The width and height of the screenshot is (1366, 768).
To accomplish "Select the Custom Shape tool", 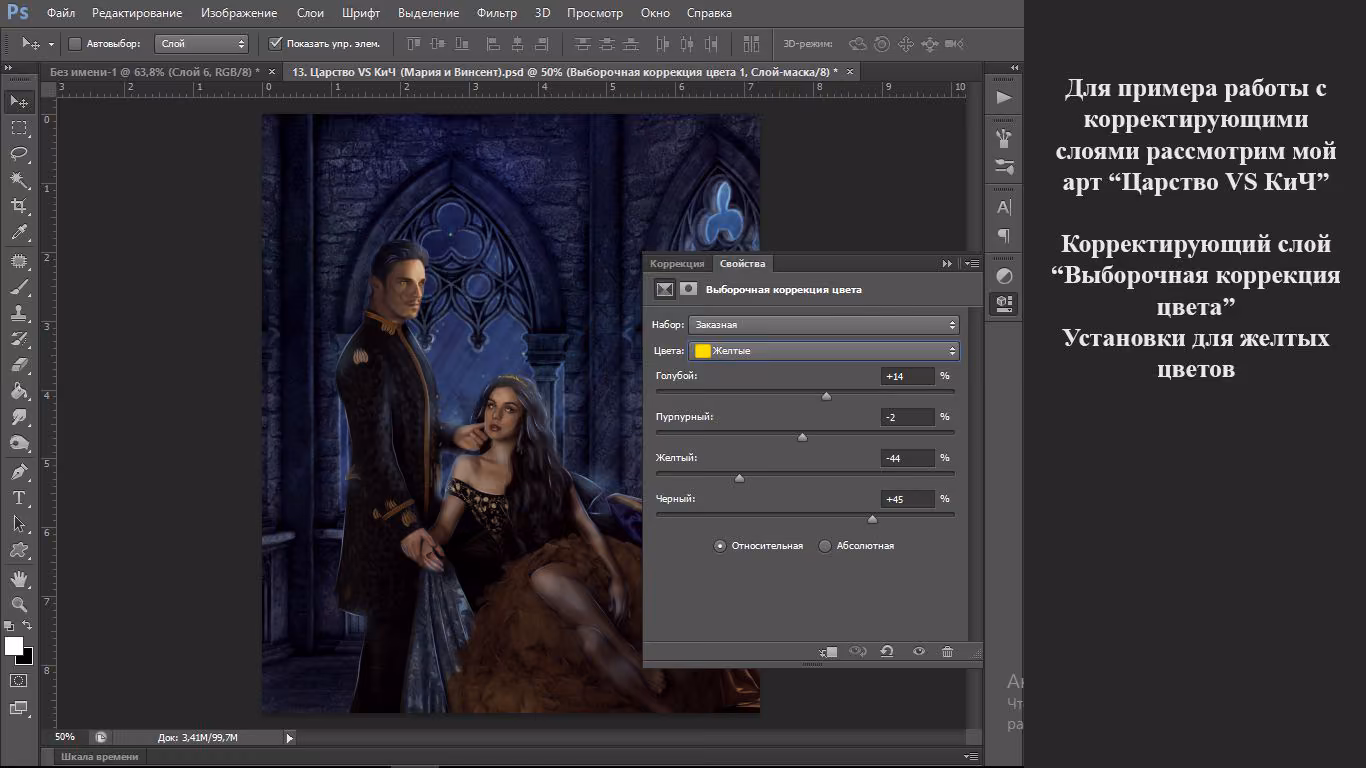I will tap(18, 549).
